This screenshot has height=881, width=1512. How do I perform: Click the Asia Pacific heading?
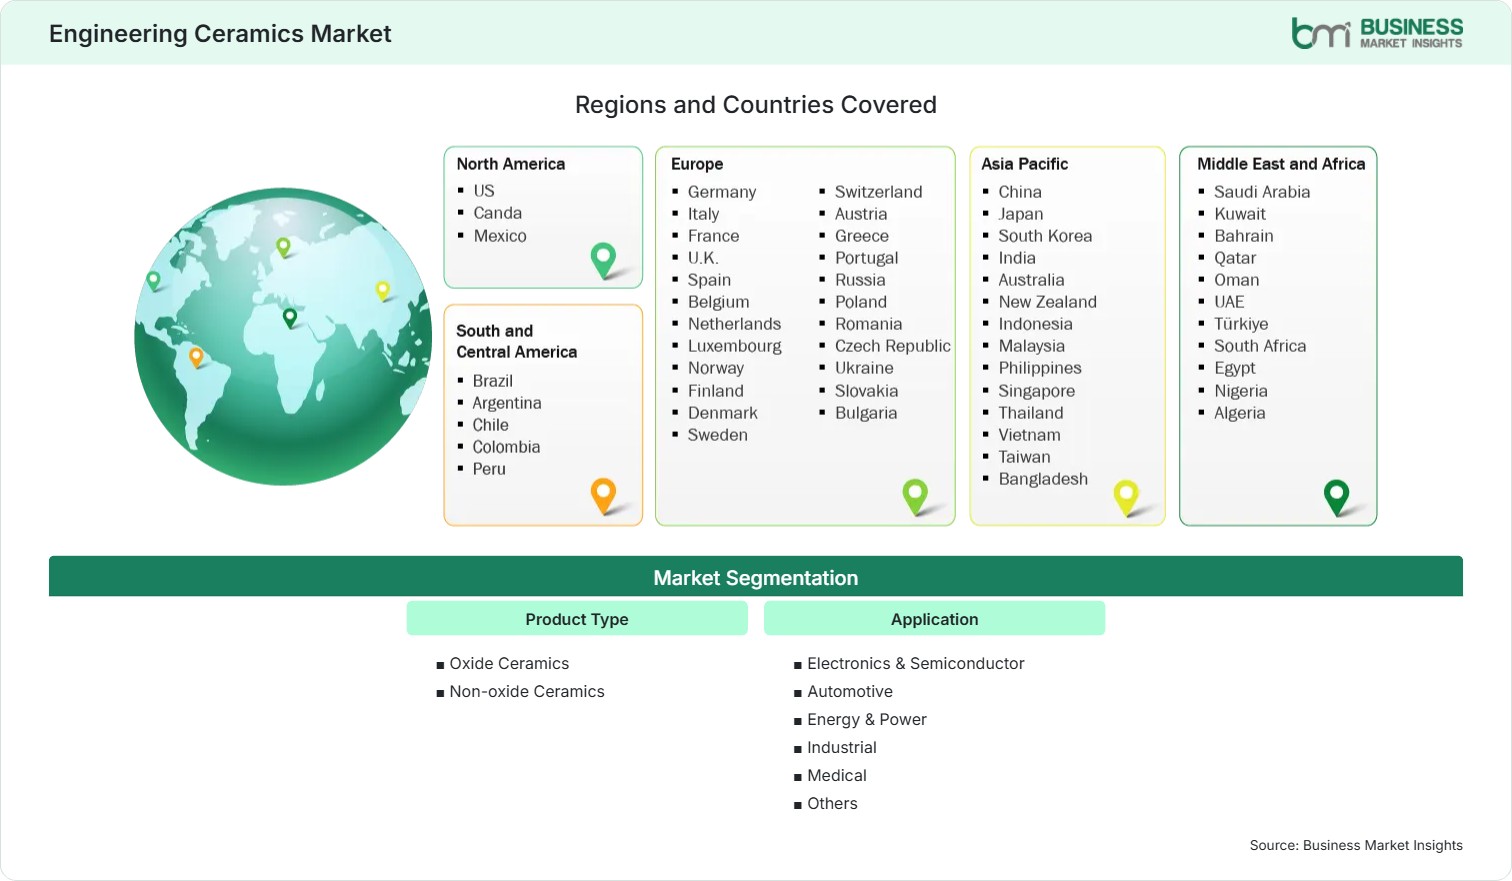click(x=1025, y=164)
